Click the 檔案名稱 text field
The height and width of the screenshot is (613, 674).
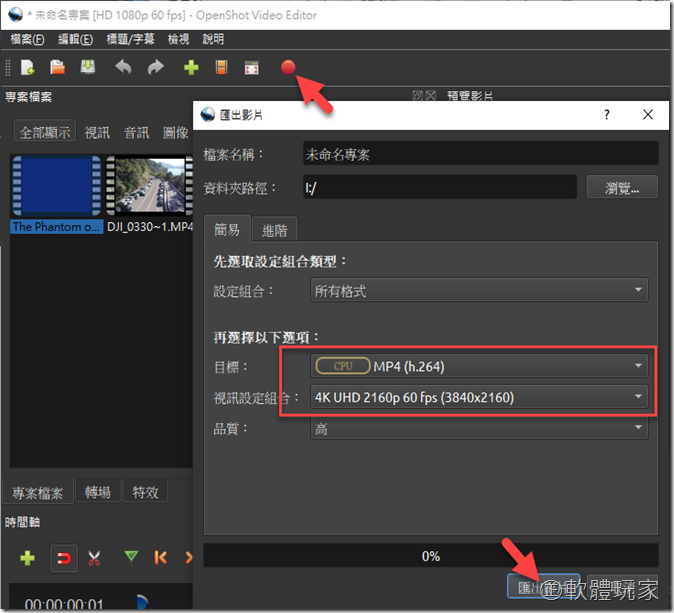[480, 154]
